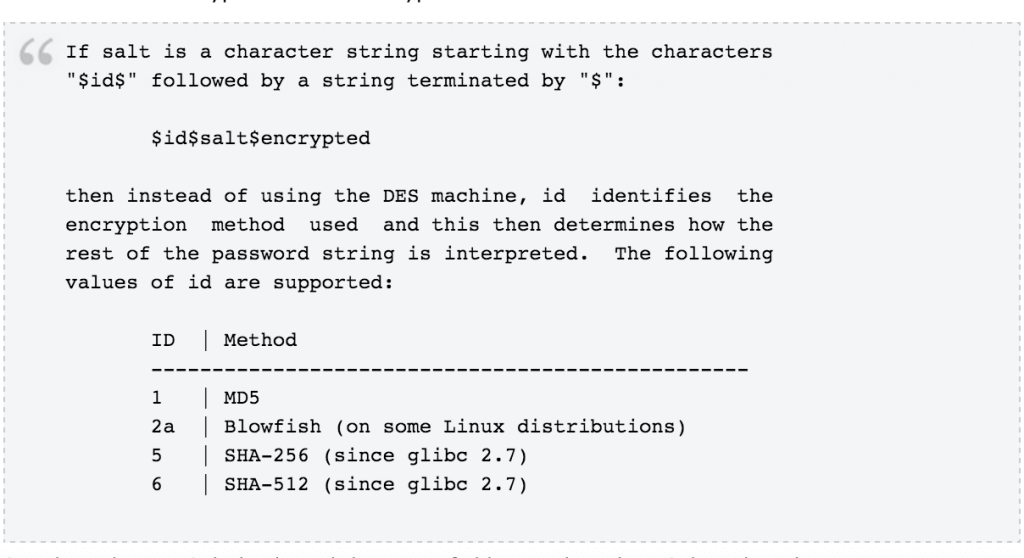Click "values of id are supported:" text
Viewport: 1024px width, 558px height.
tap(229, 283)
